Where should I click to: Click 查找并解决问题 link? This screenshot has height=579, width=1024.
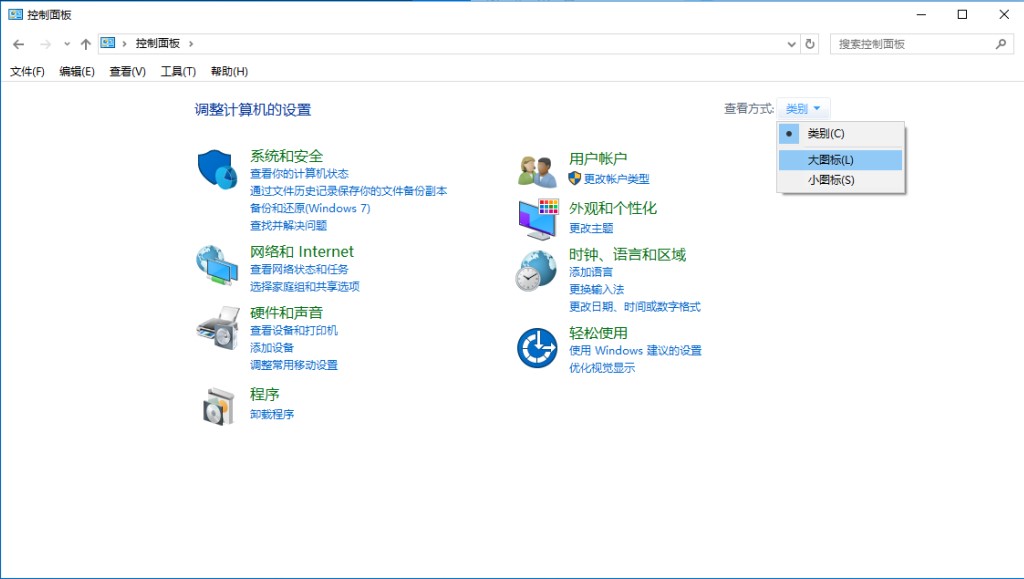click(289, 225)
